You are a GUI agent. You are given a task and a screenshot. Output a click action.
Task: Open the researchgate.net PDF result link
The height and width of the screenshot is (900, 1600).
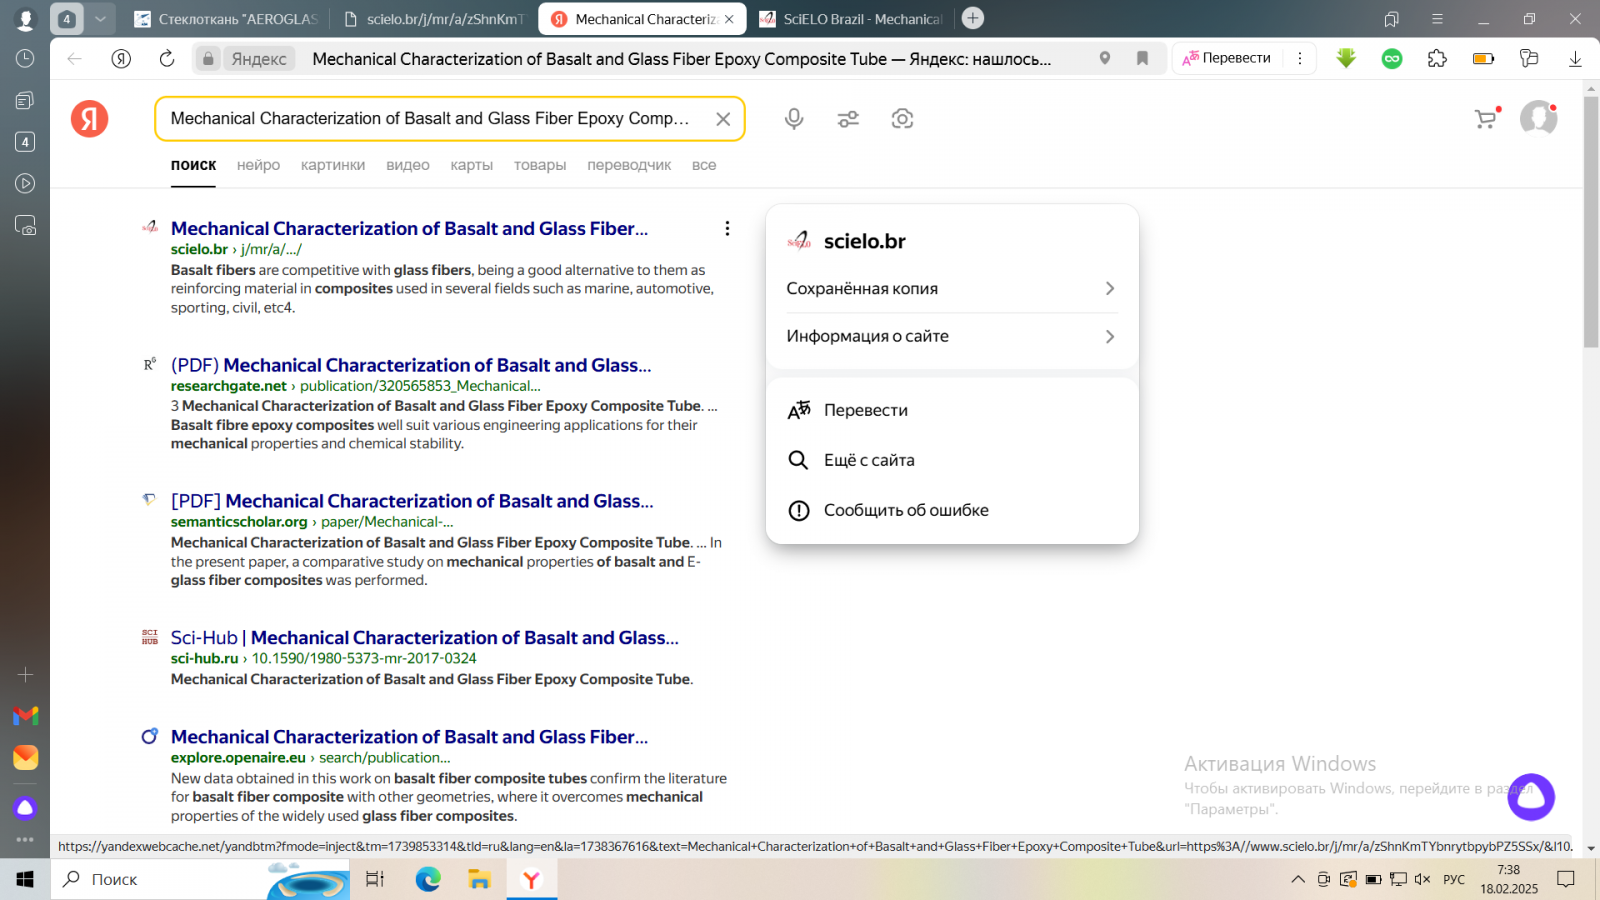411,365
